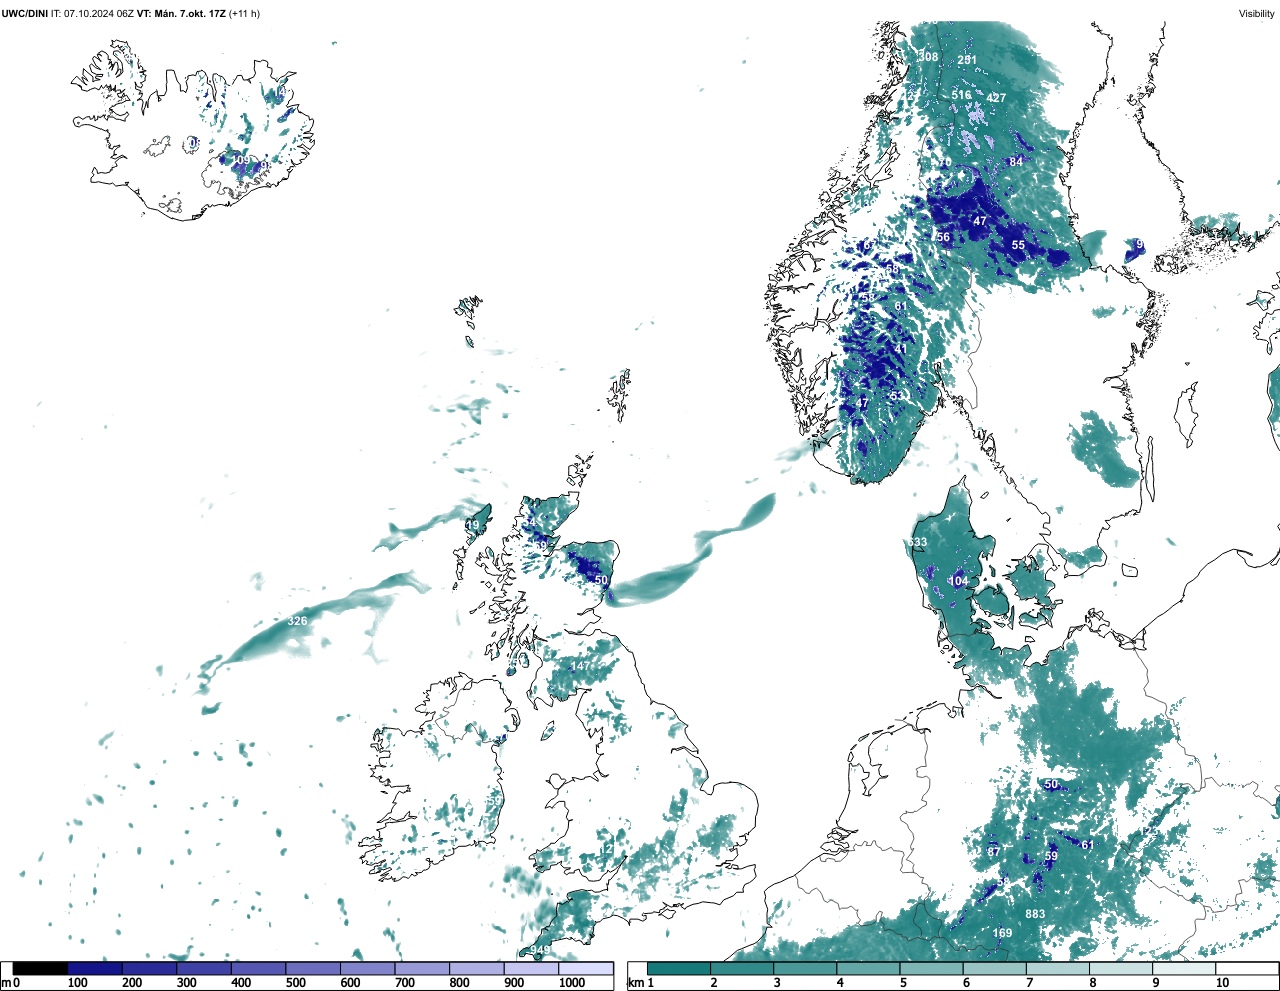Screen dimensions: 1280x991
Task: Click the 'Visibility' title label
Action: click(1257, 14)
